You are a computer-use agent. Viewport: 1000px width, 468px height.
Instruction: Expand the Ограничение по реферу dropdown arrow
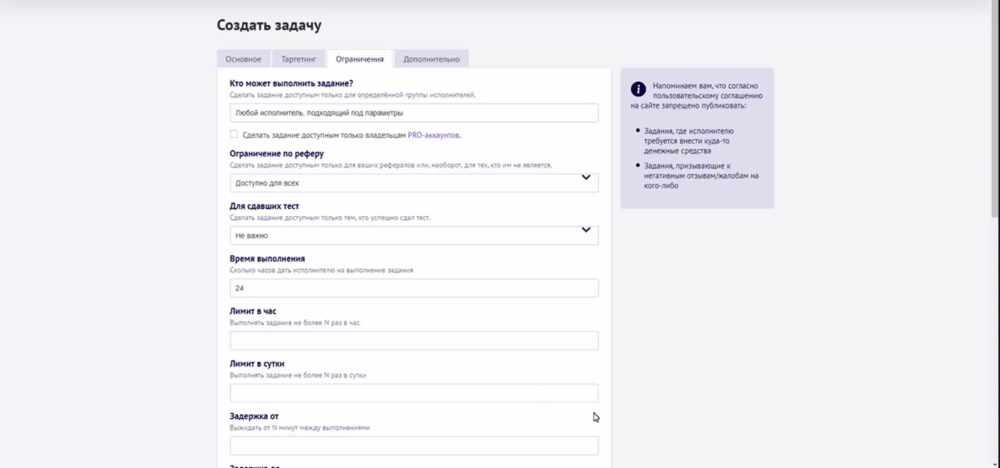pos(586,179)
